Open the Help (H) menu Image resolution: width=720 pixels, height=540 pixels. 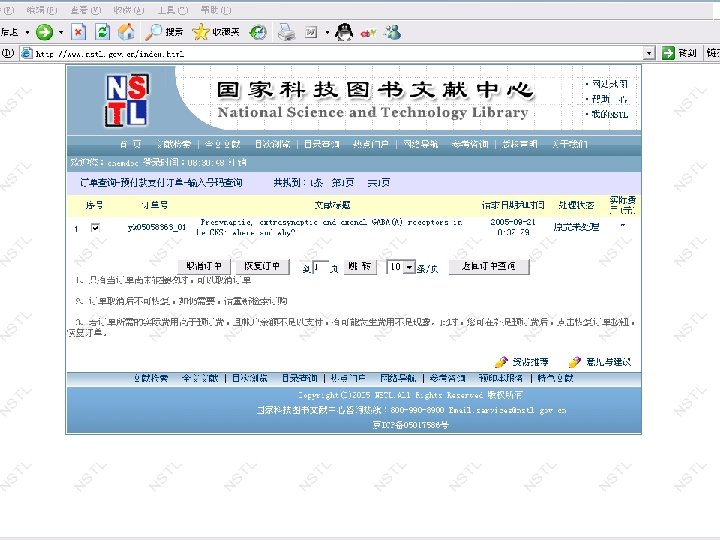[x=216, y=10]
